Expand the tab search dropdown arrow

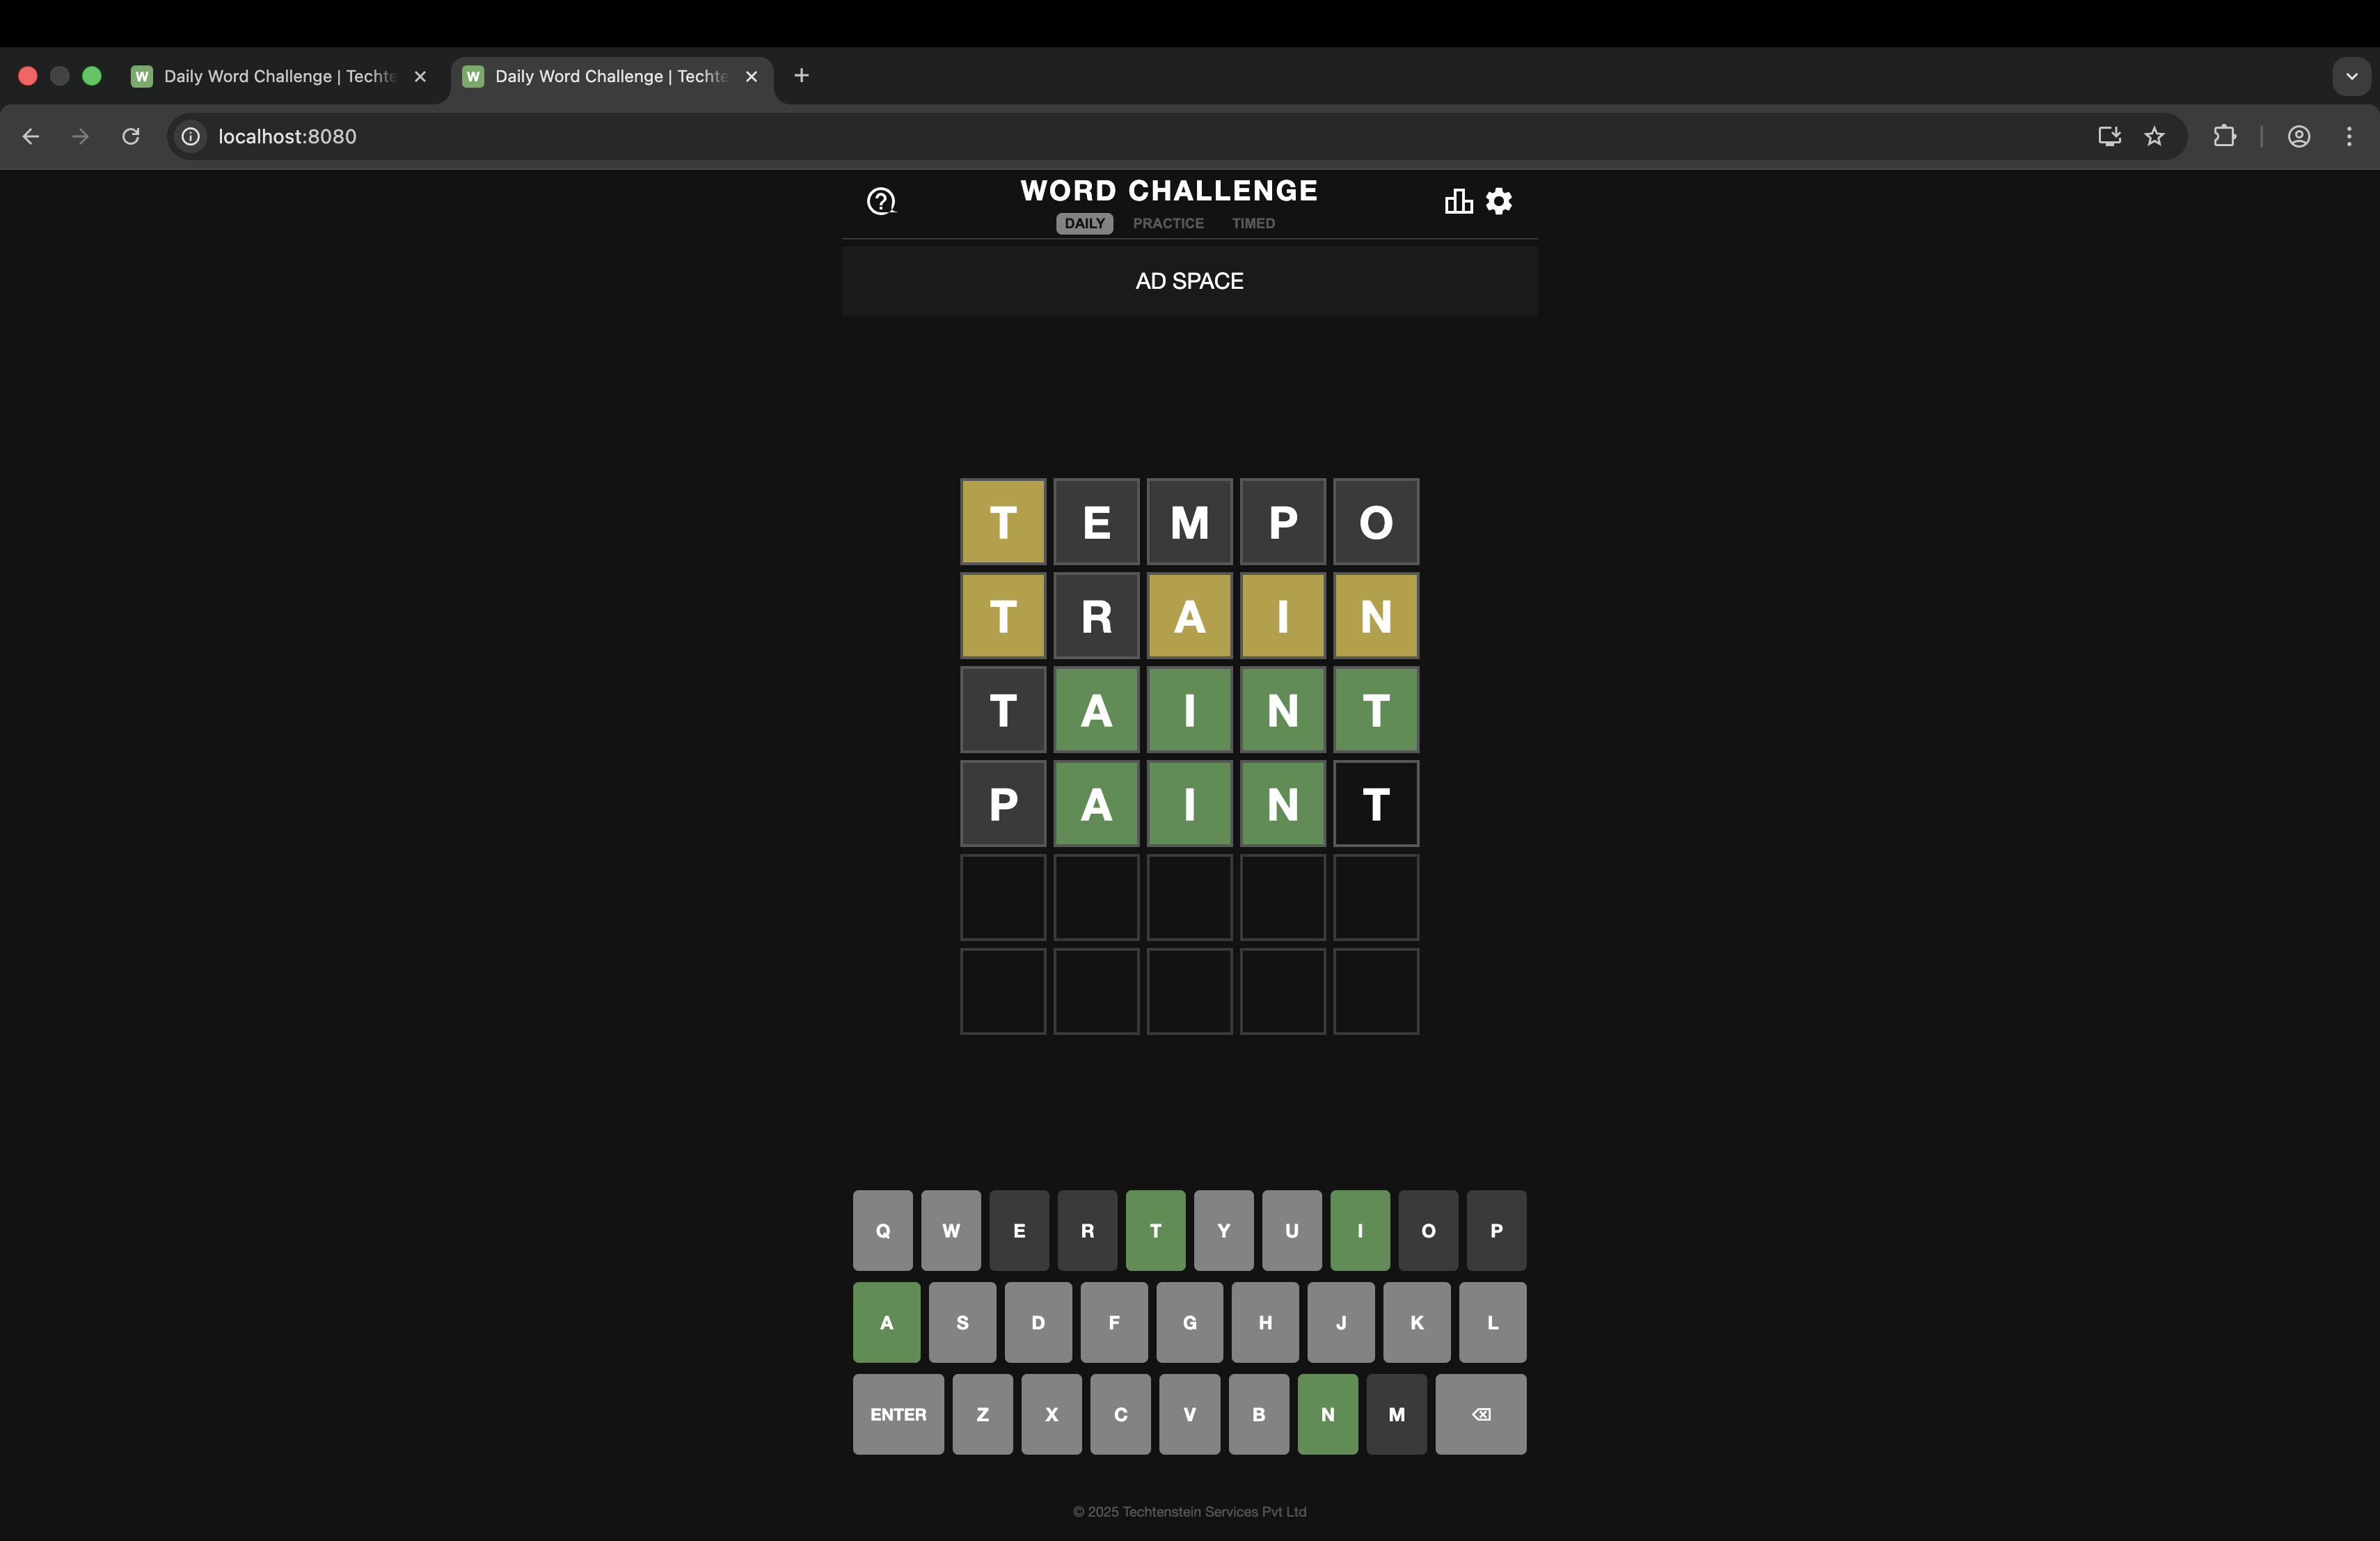coord(2351,76)
